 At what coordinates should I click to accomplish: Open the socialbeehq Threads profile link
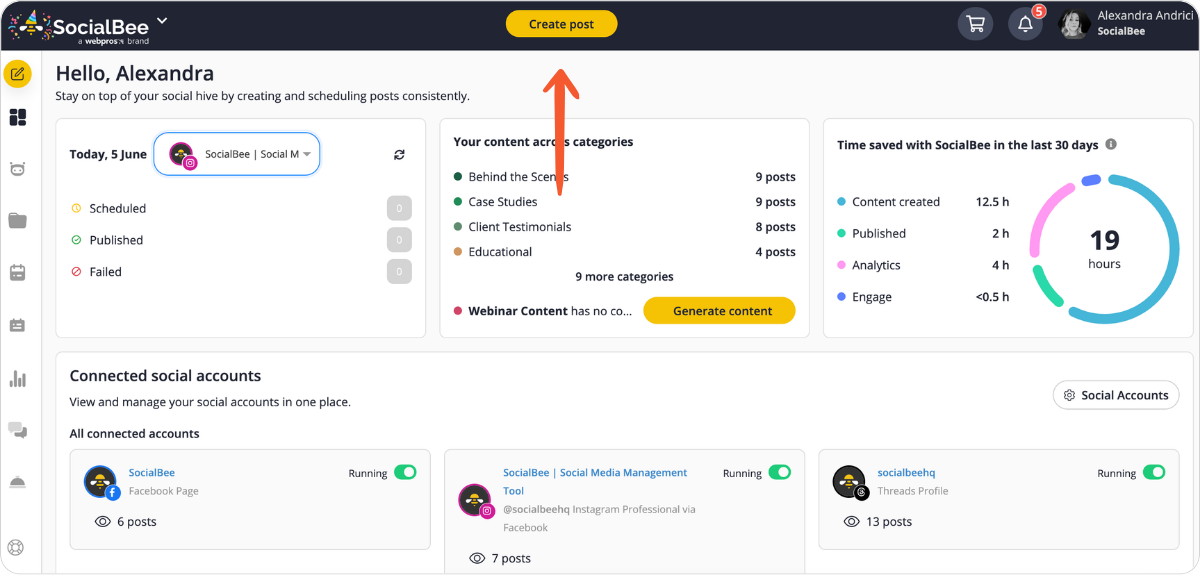(906, 473)
